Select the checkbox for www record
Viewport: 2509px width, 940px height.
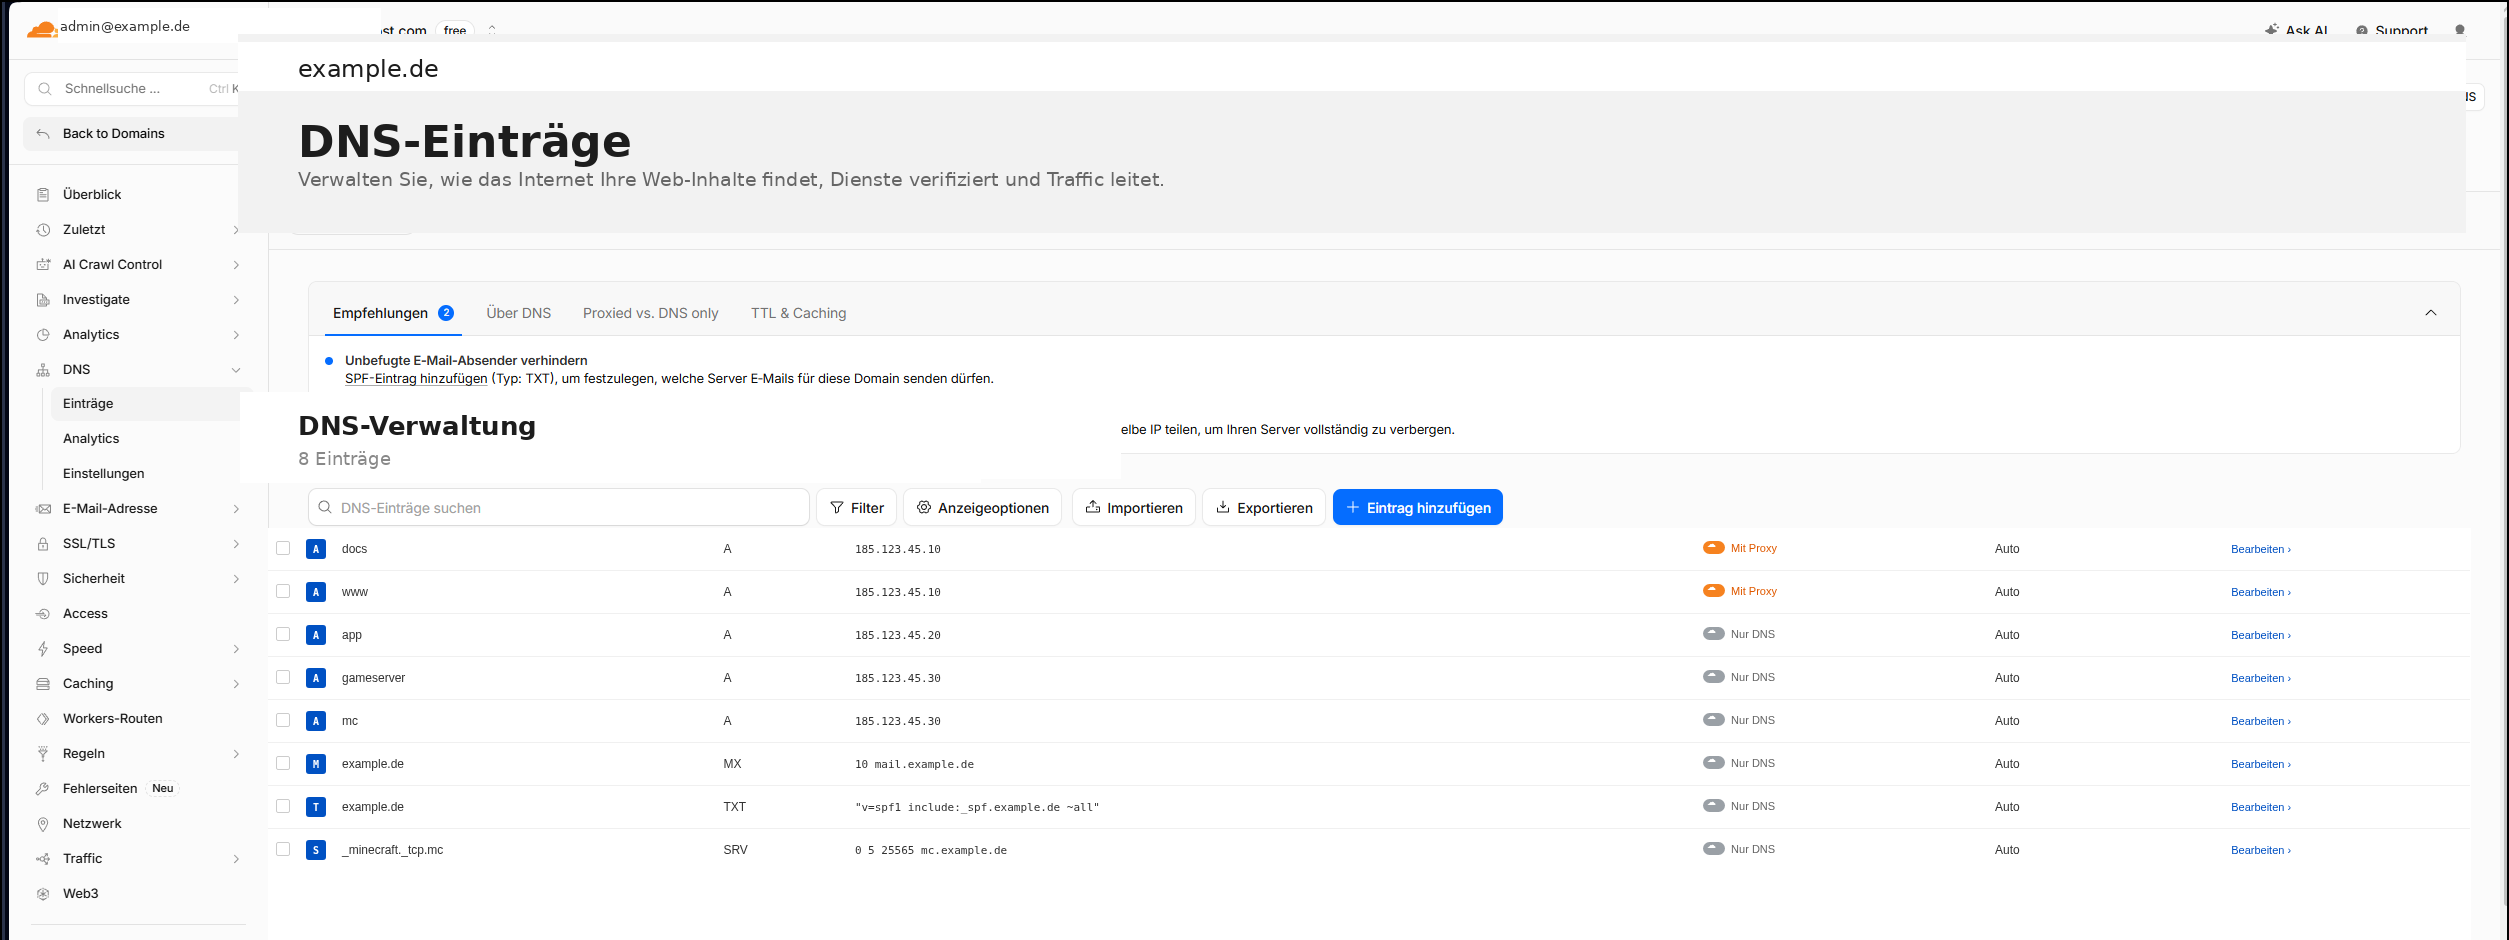[283, 591]
